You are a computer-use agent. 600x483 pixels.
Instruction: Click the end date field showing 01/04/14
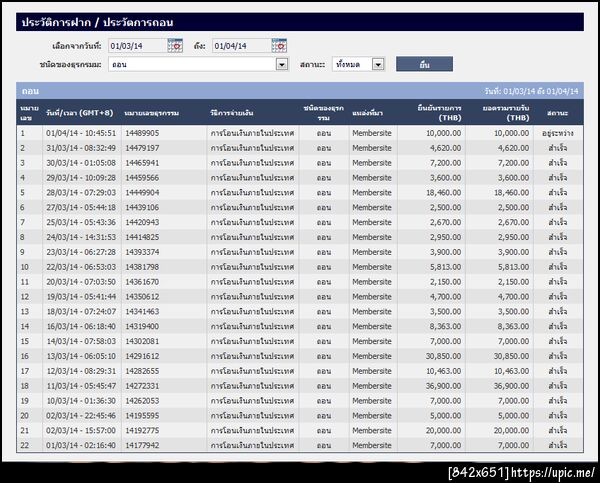241,46
